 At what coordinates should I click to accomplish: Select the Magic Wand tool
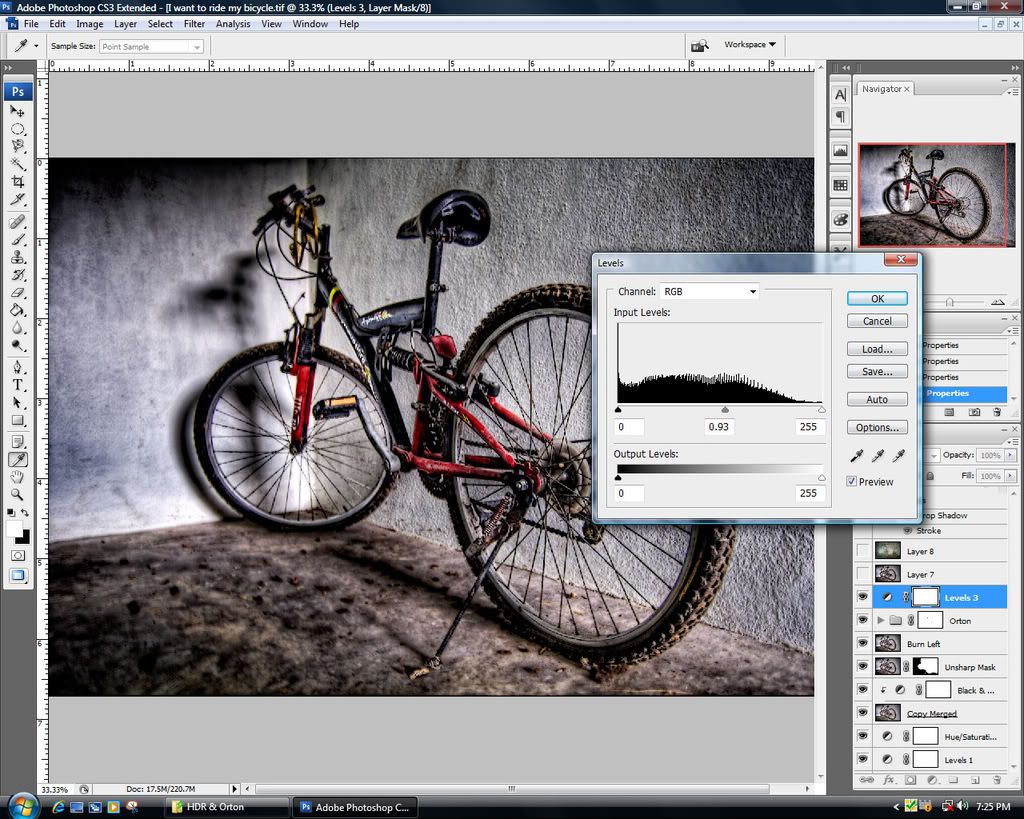[x=18, y=163]
